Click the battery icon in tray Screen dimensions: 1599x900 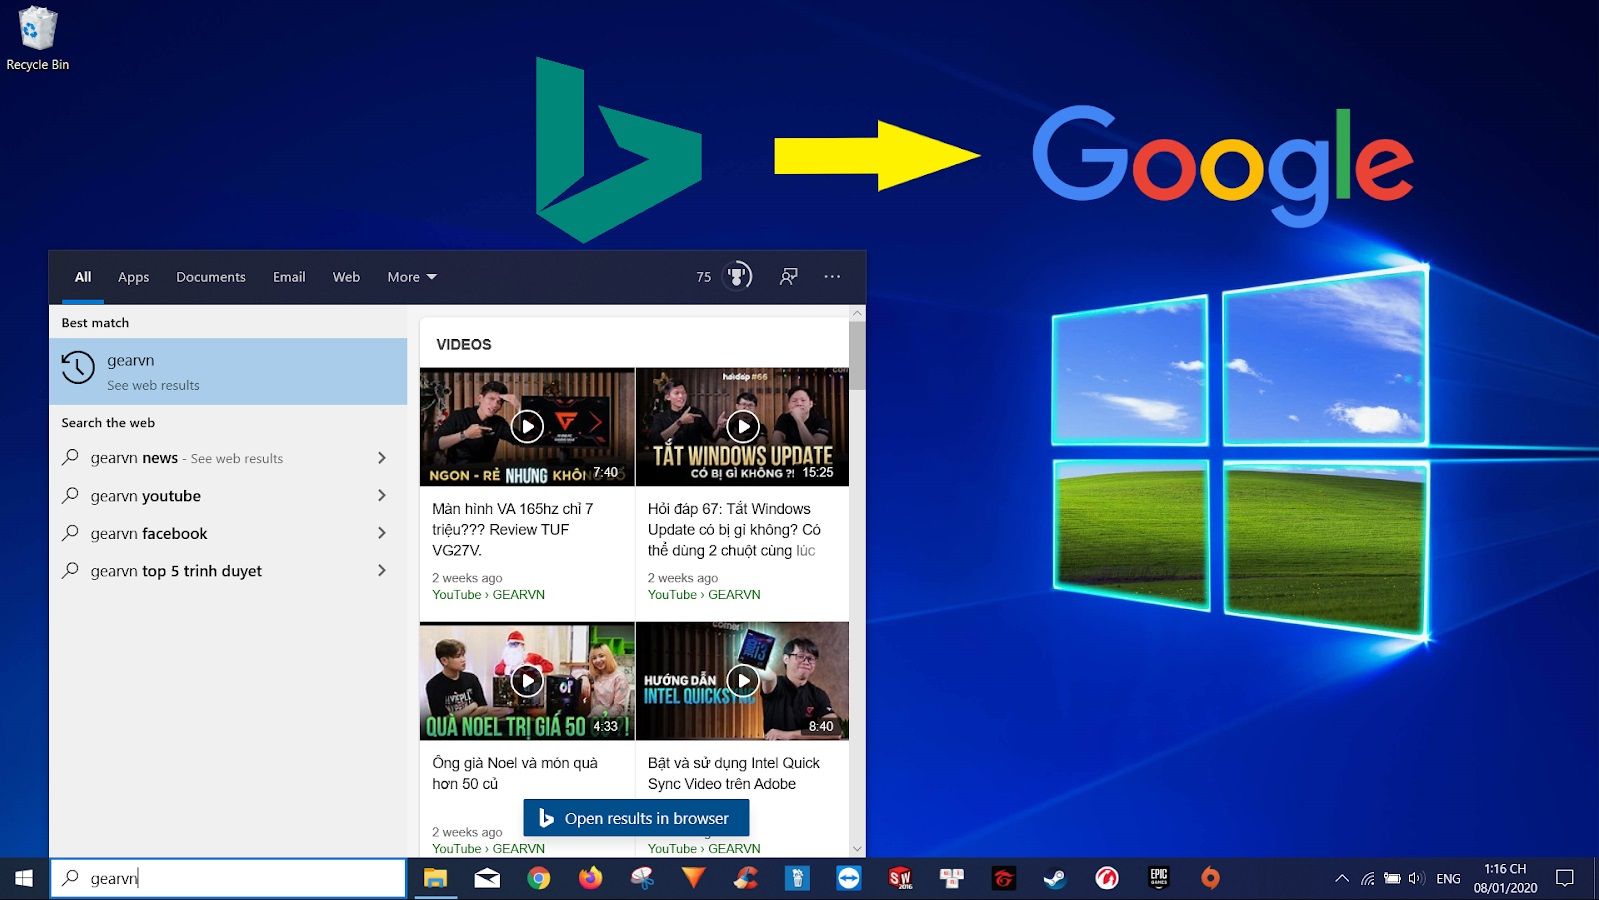pos(1392,878)
